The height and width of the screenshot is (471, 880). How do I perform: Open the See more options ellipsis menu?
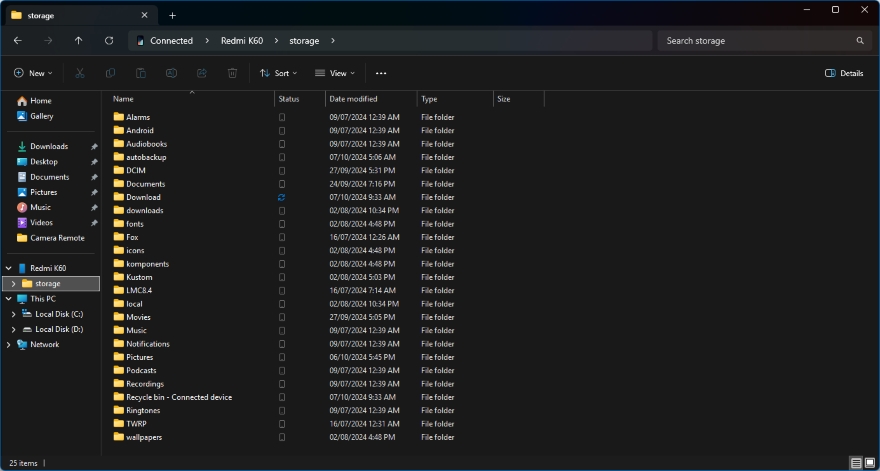(381, 73)
